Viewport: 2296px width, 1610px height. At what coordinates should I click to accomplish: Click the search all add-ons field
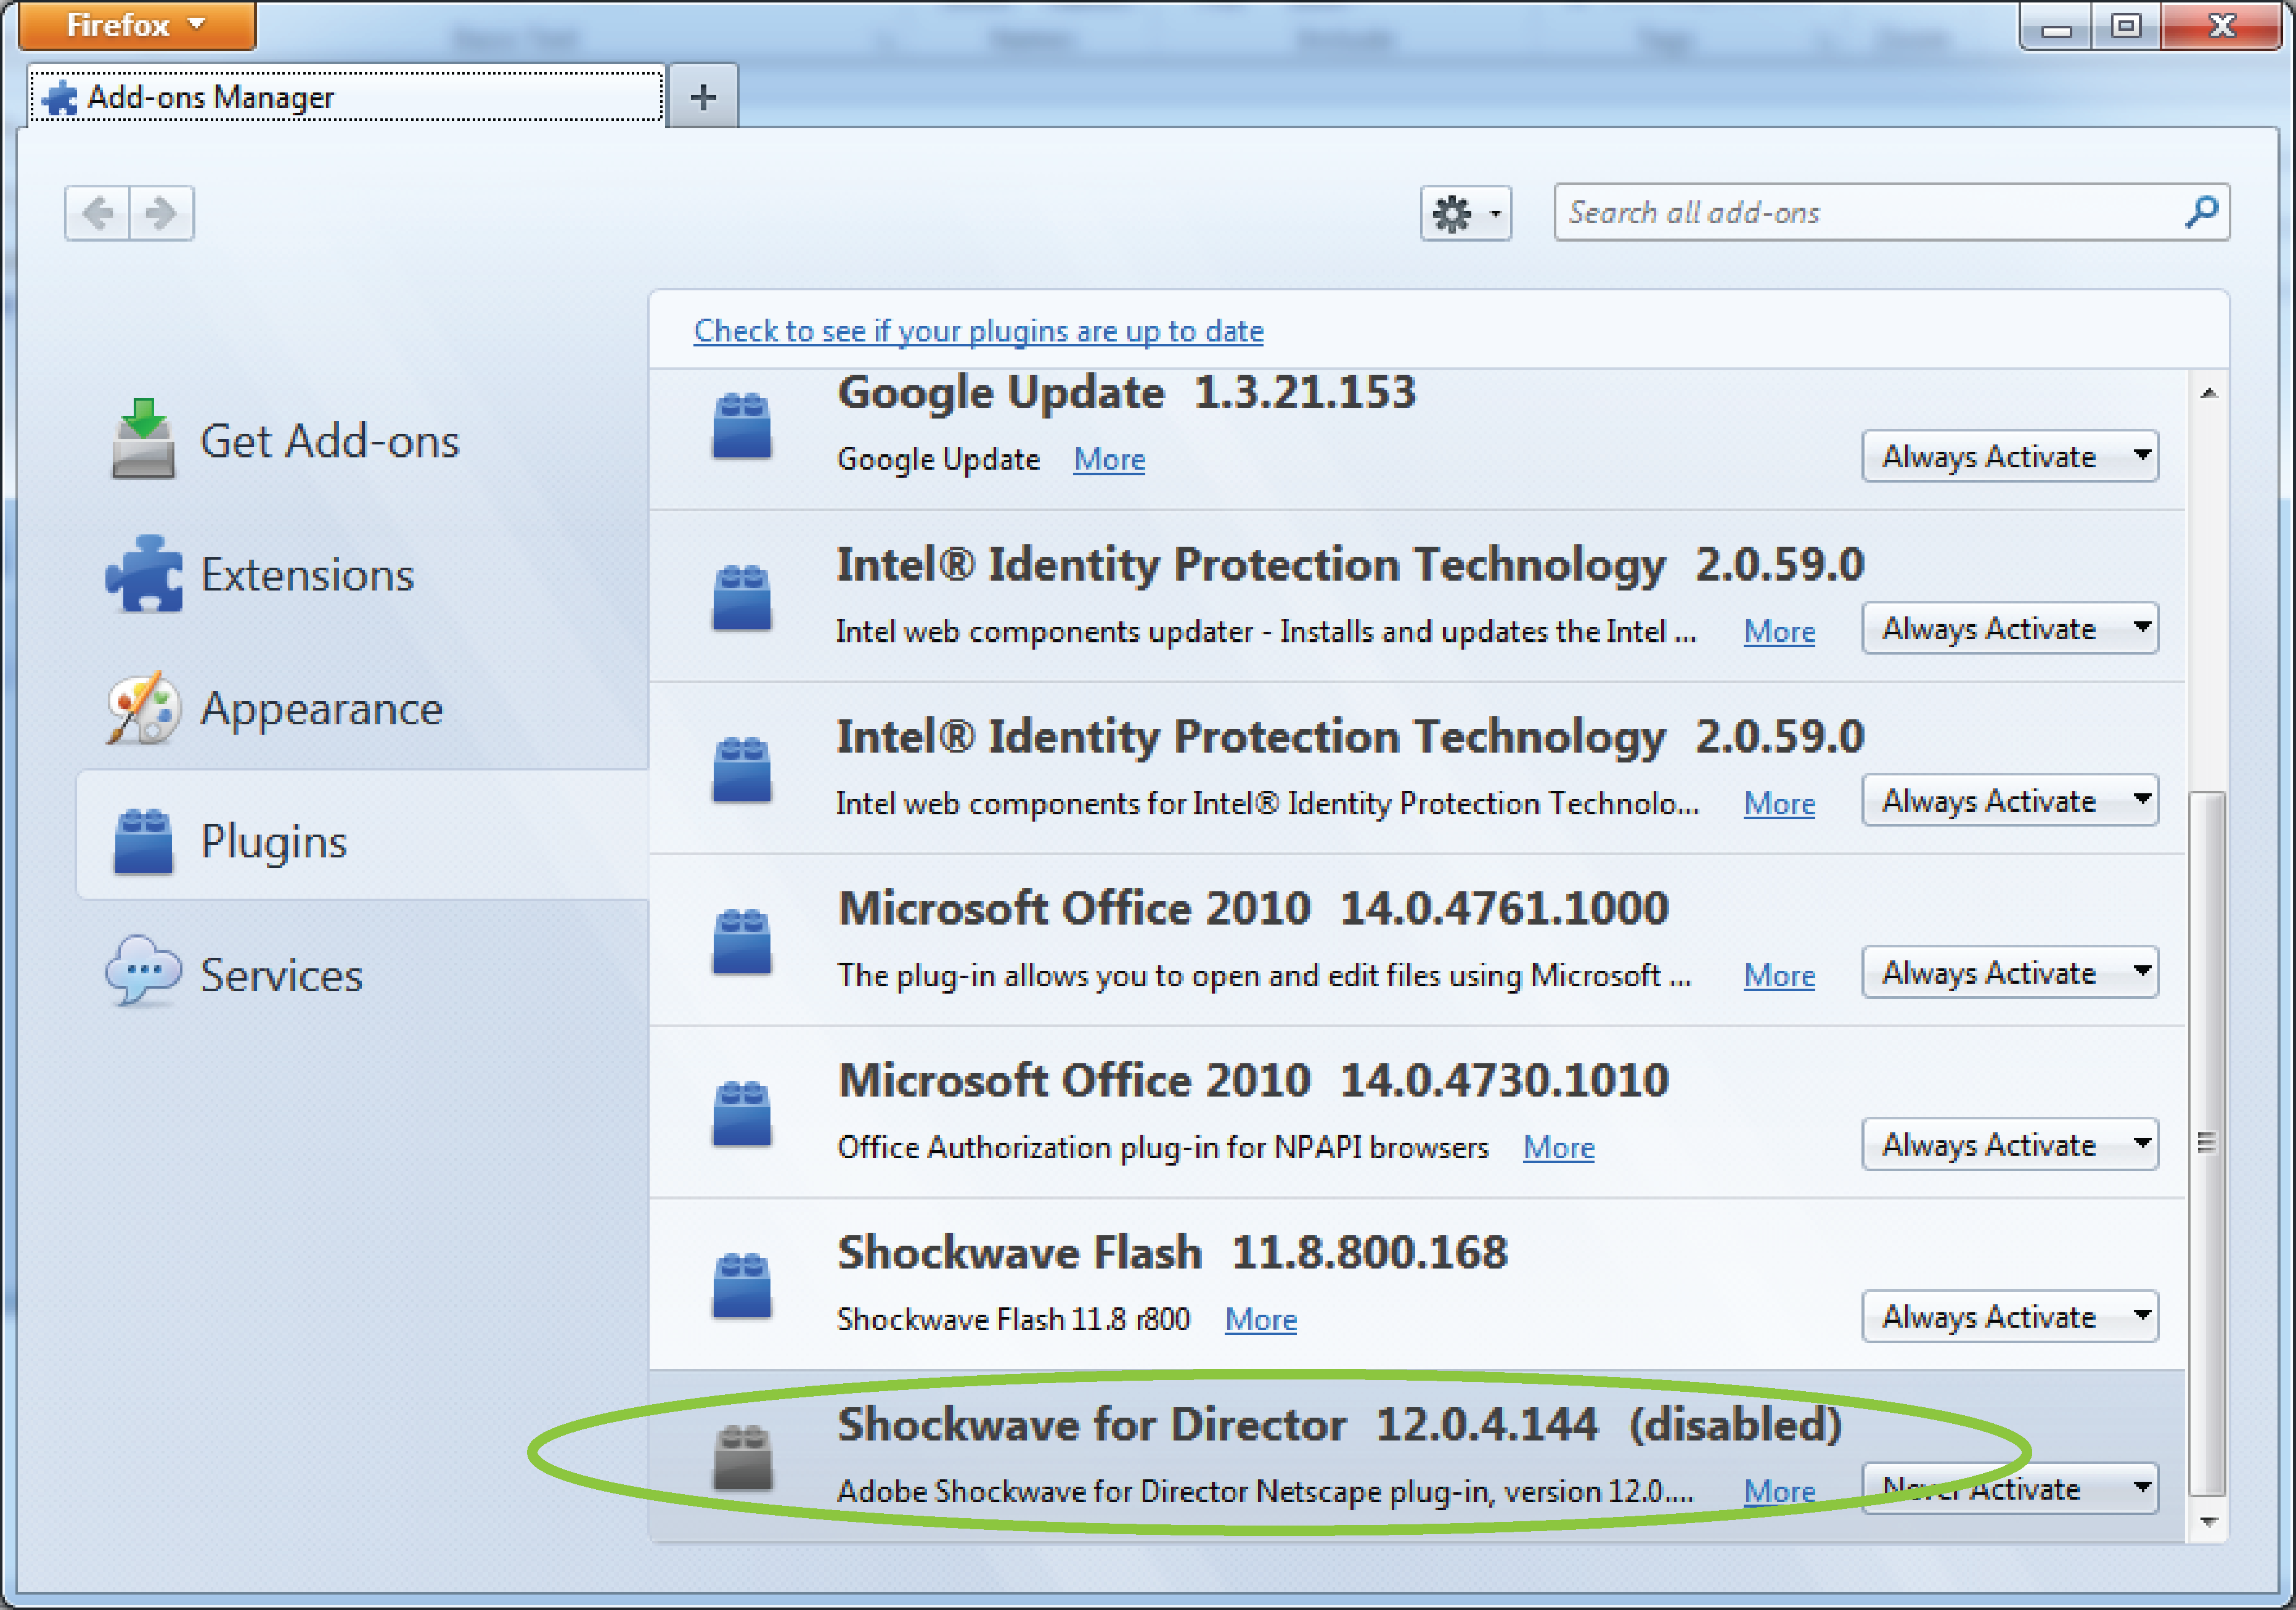point(1884,213)
